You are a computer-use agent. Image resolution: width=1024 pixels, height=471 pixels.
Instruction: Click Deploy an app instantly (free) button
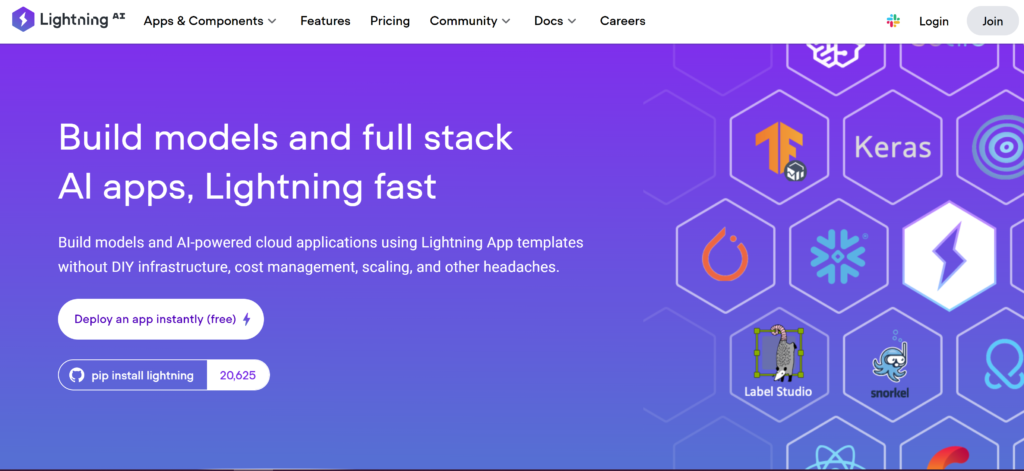pyautogui.click(x=161, y=319)
